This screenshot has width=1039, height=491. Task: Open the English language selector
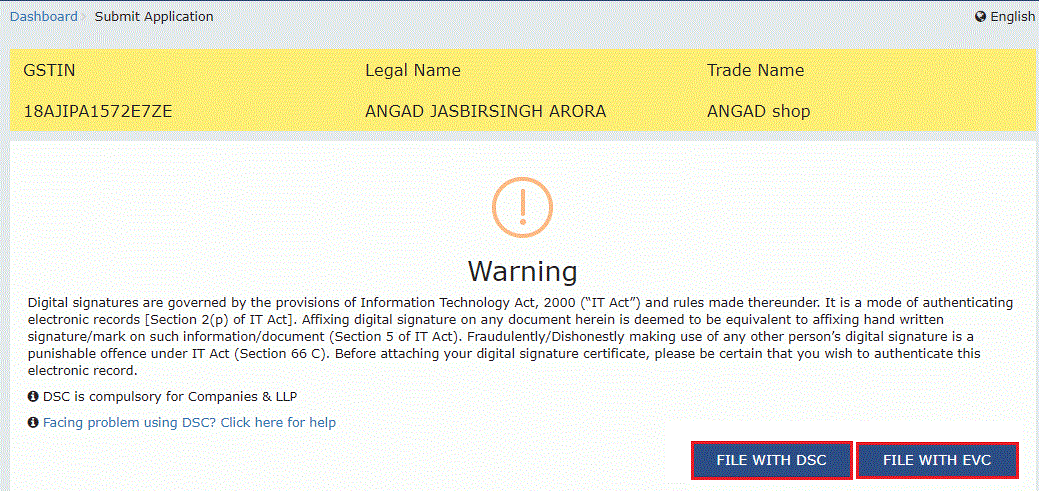[x=1012, y=17]
